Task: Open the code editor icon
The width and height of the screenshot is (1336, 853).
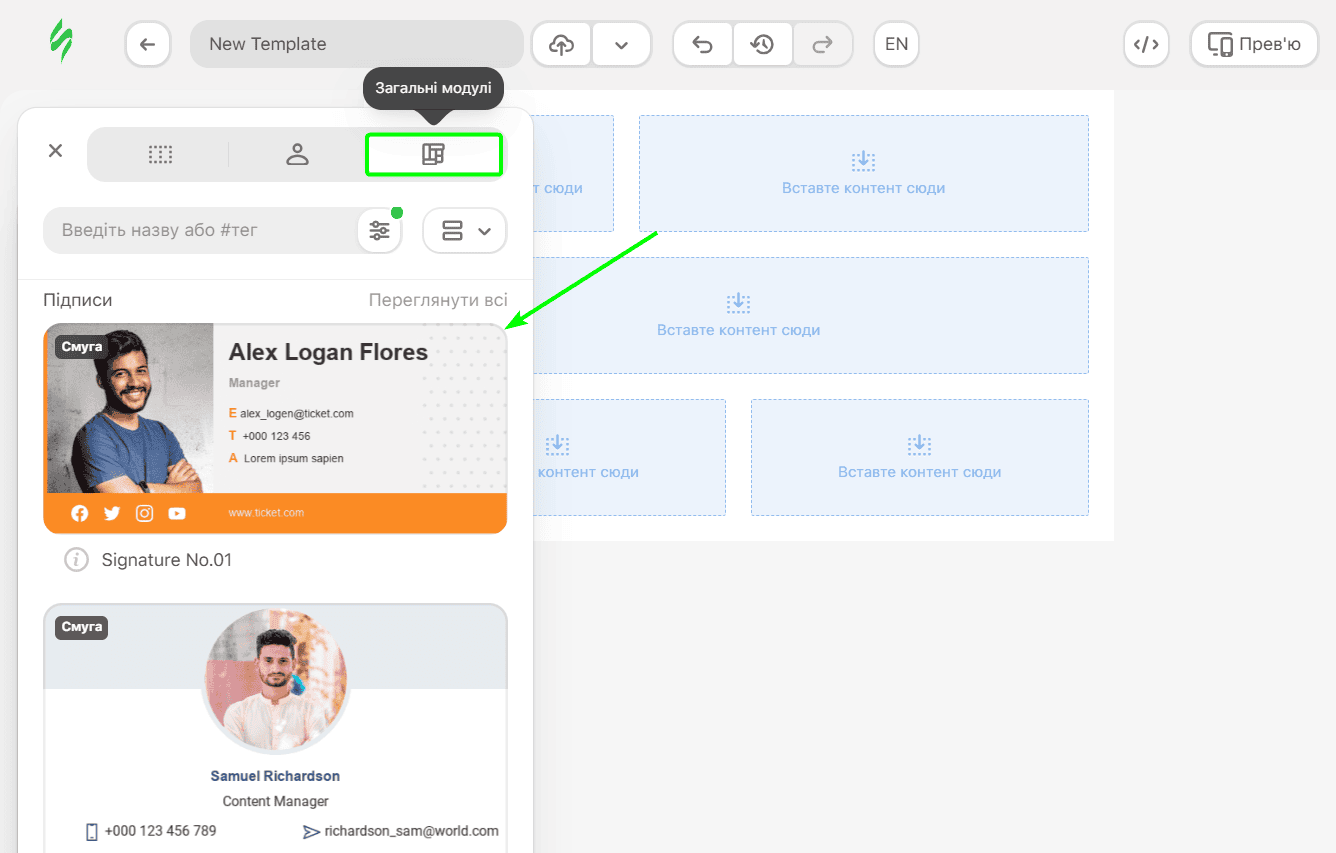Action: point(1146,44)
